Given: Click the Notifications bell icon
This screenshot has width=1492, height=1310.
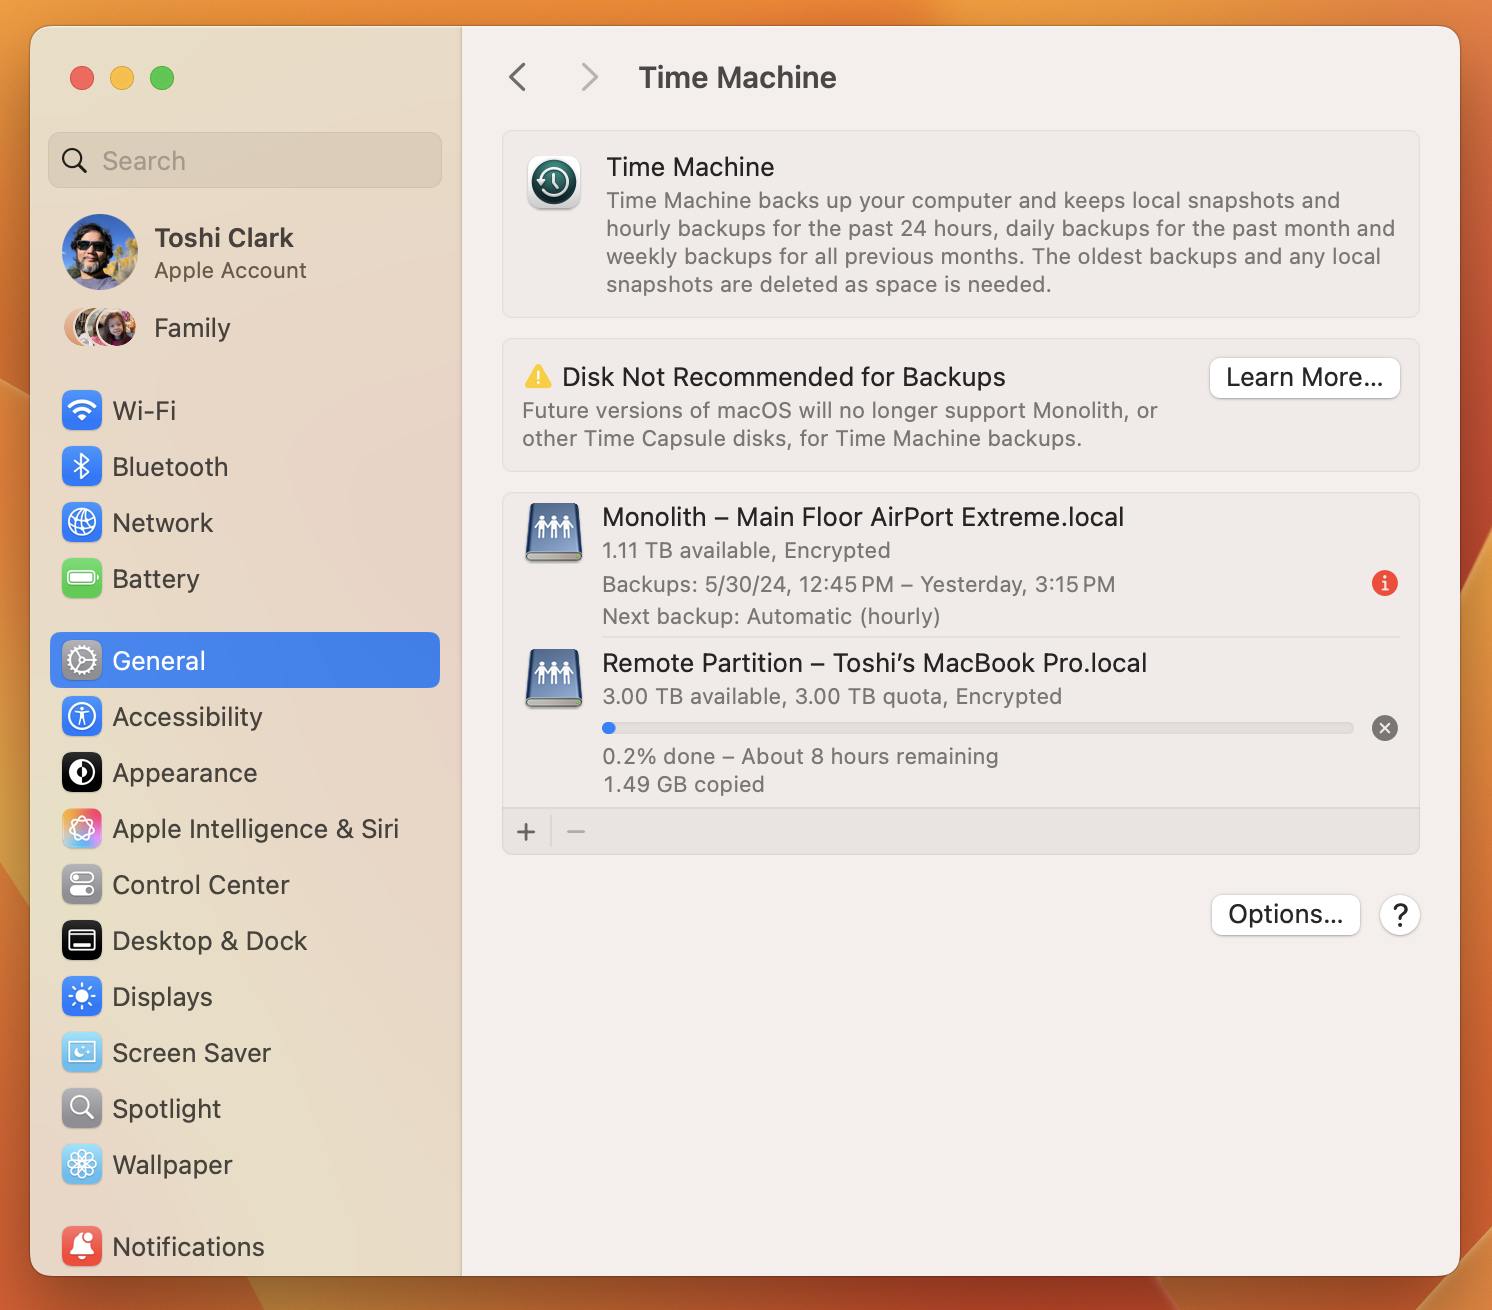Looking at the screenshot, I should click(x=82, y=1246).
